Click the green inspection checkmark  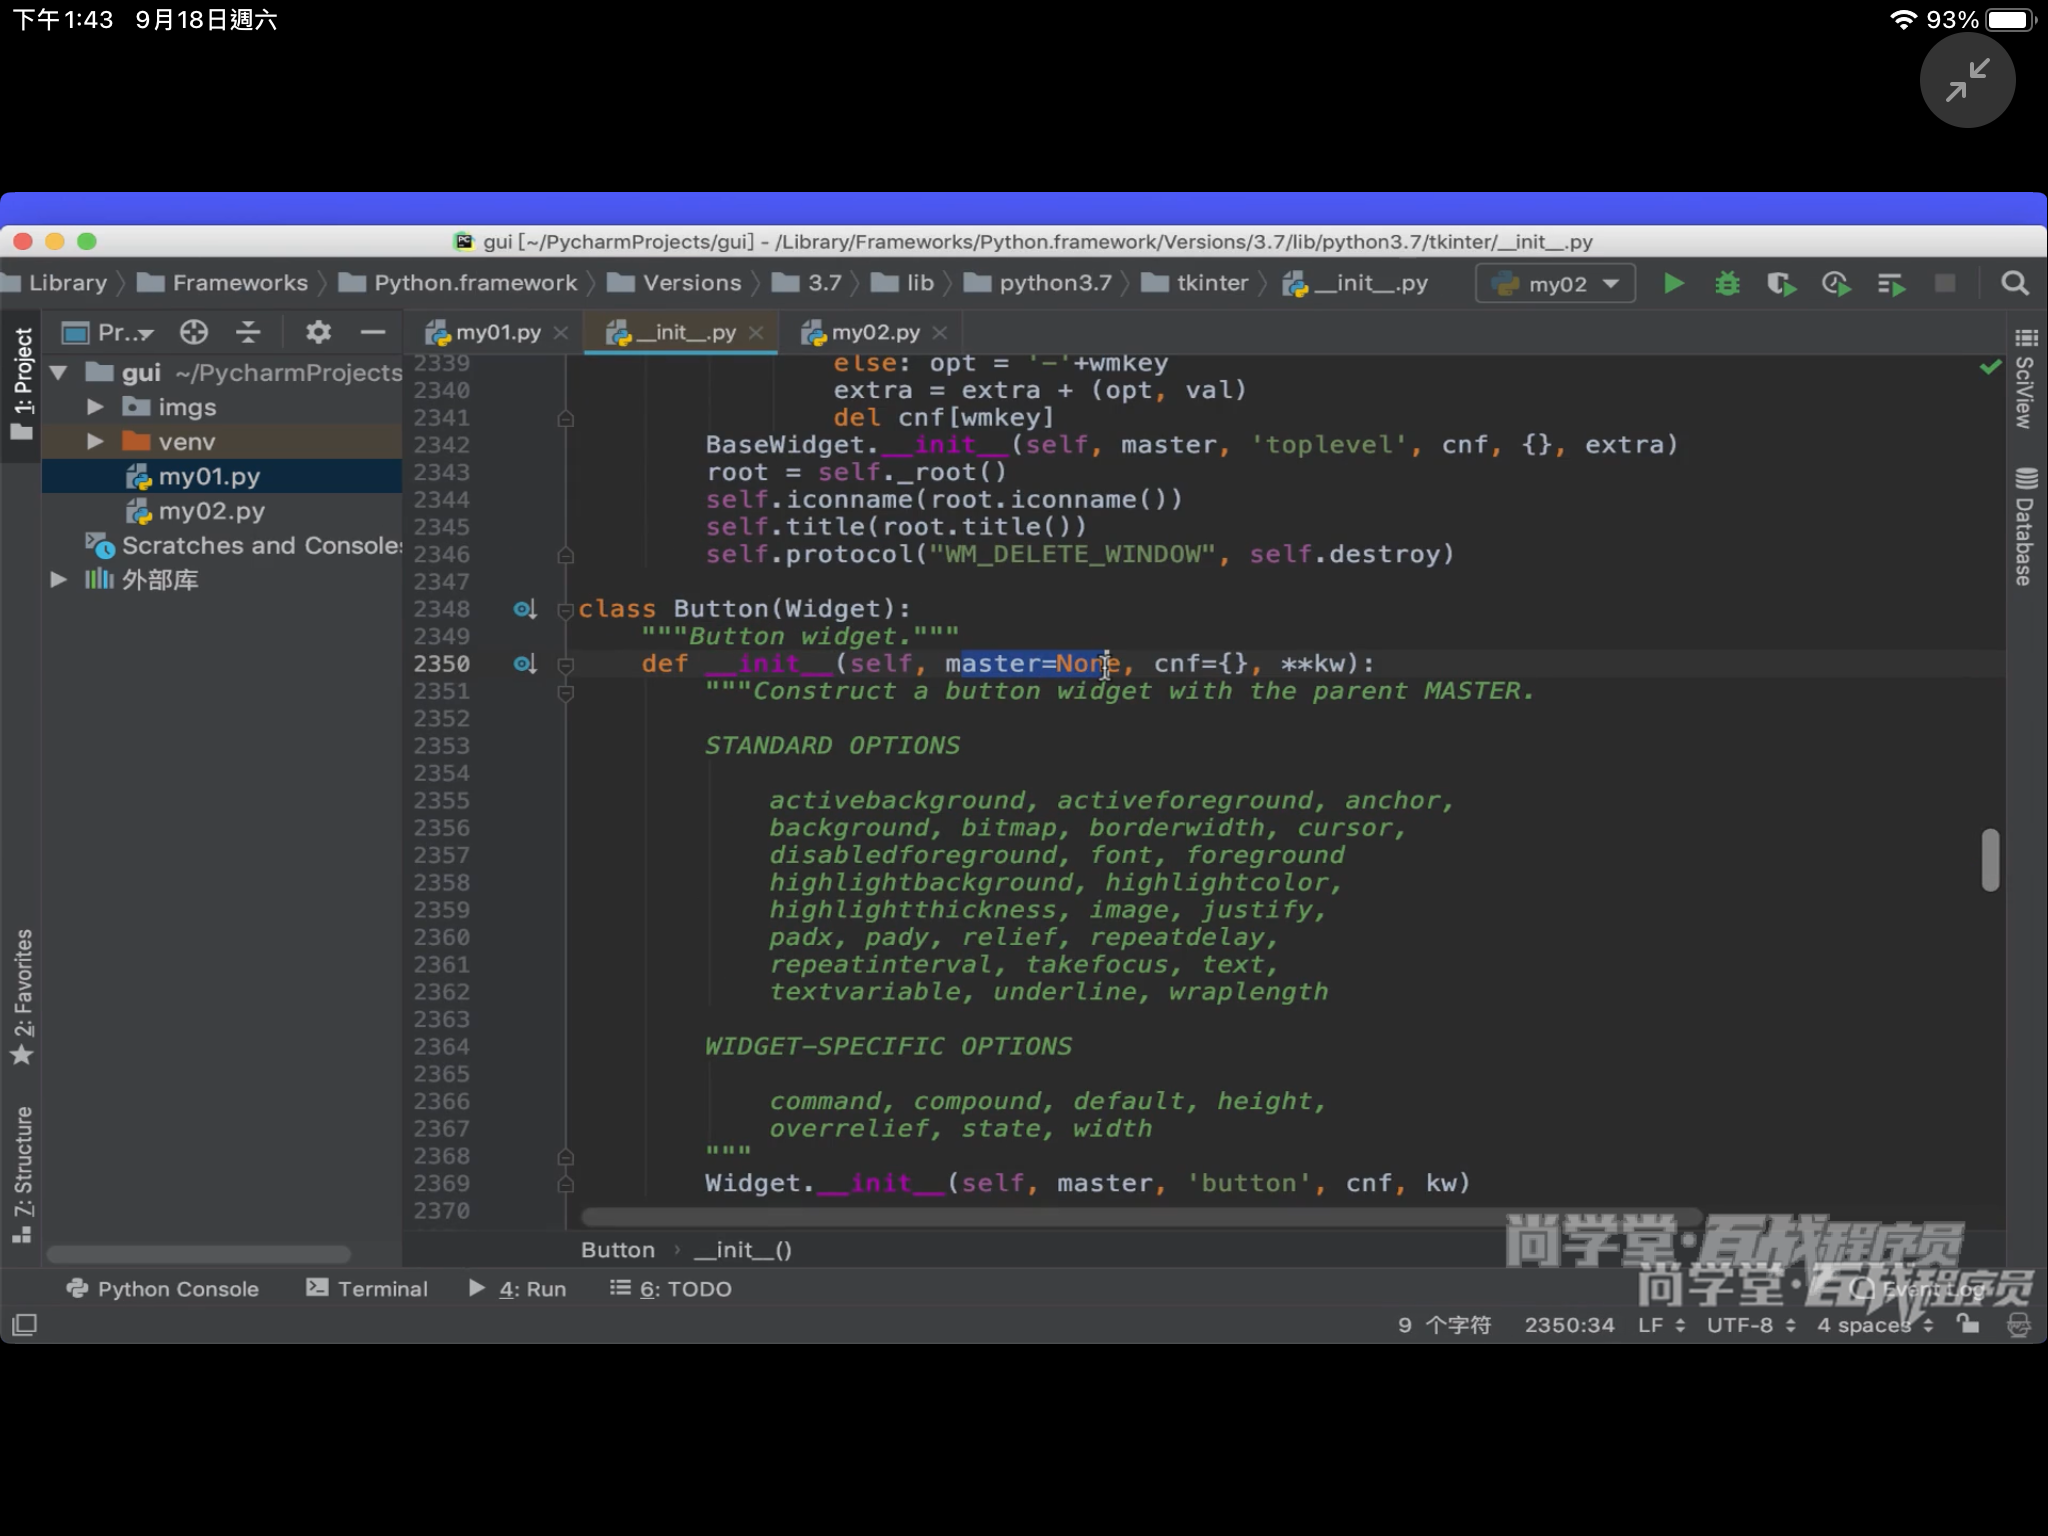click(x=1990, y=367)
